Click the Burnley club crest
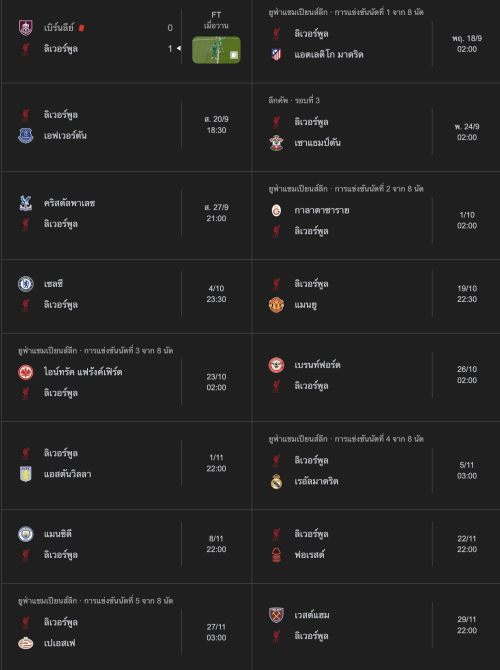The height and width of the screenshot is (670, 500). (26, 28)
